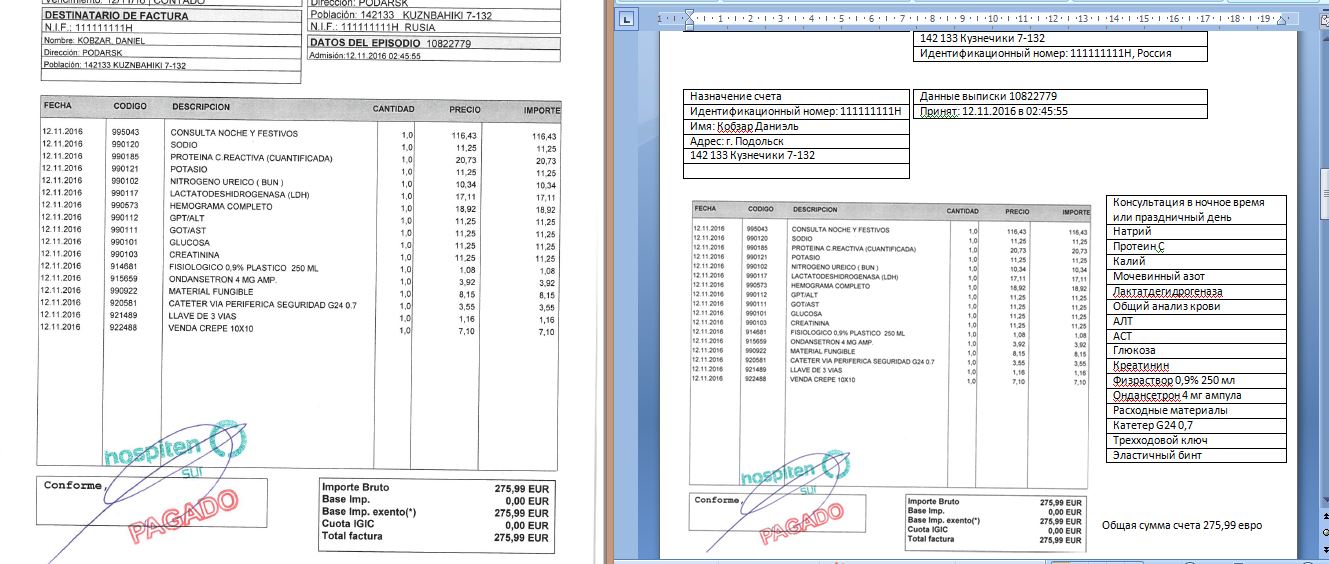1329x564 pixels.
Task: Click the 'Протеин С' cell
Action: point(1197,246)
